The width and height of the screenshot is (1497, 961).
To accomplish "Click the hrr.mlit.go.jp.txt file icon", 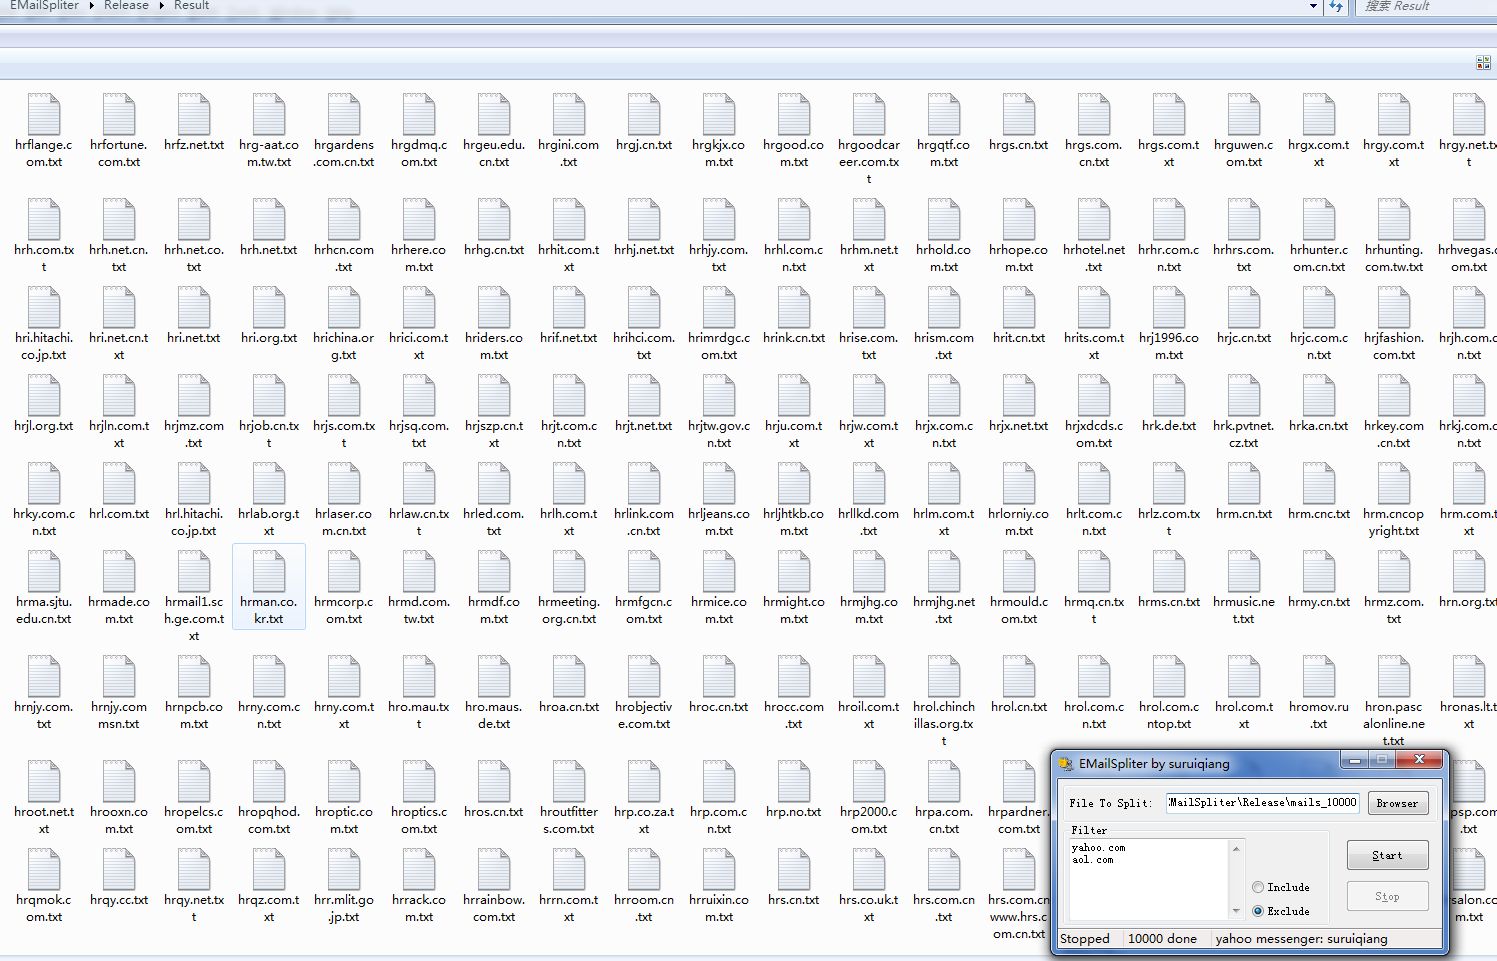I will pos(344,869).
